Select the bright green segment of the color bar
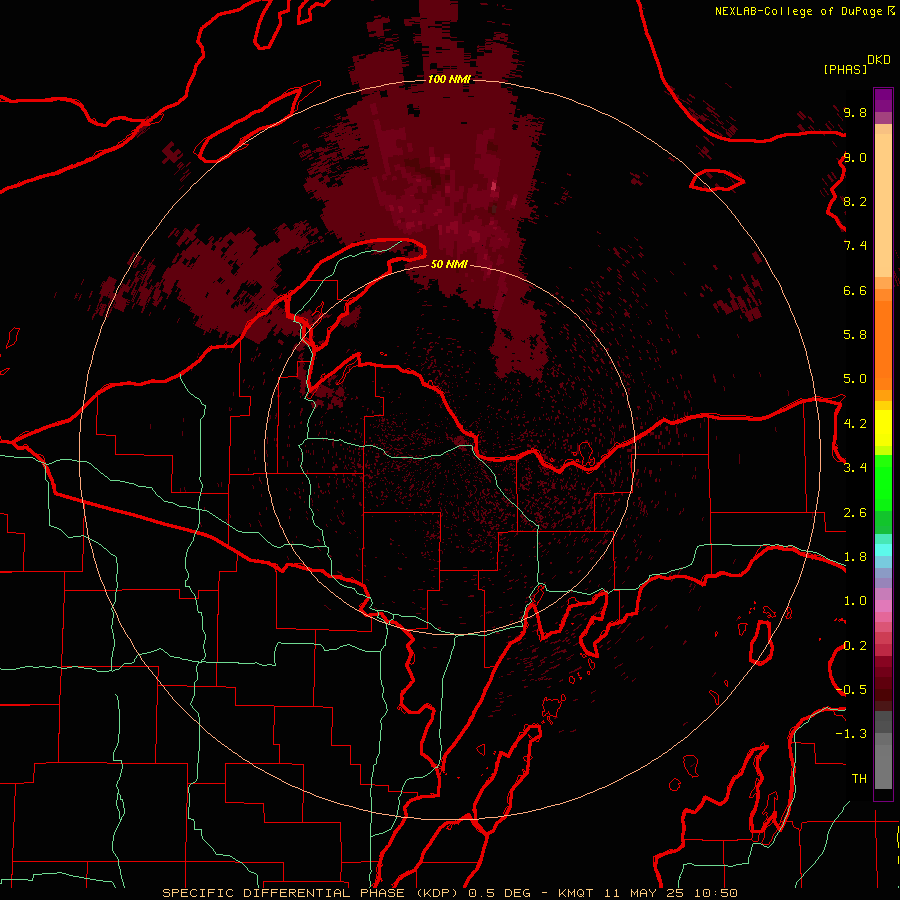Image resolution: width=900 pixels, height=900 pixels. (883, 483)
